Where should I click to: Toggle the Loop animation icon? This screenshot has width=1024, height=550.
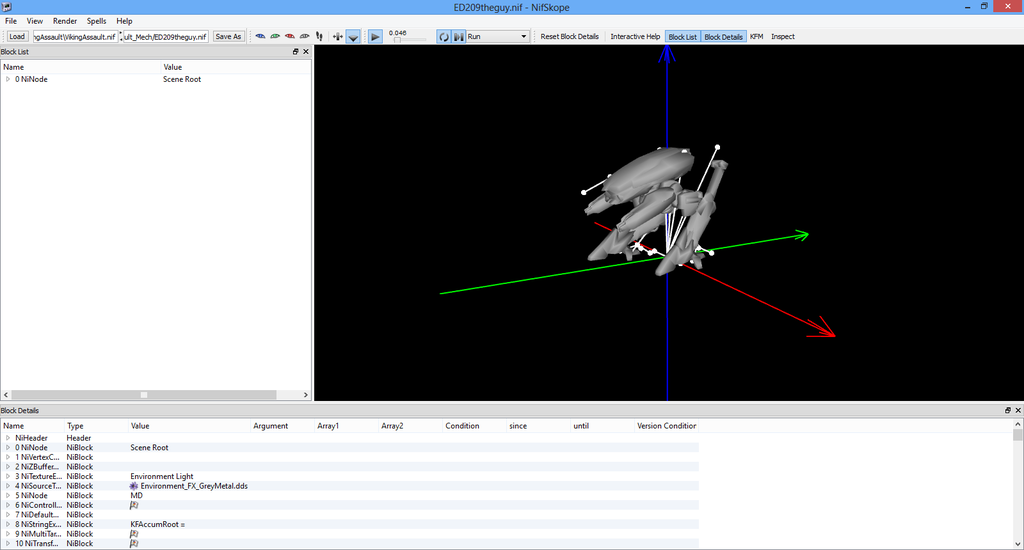pos(444,37)
